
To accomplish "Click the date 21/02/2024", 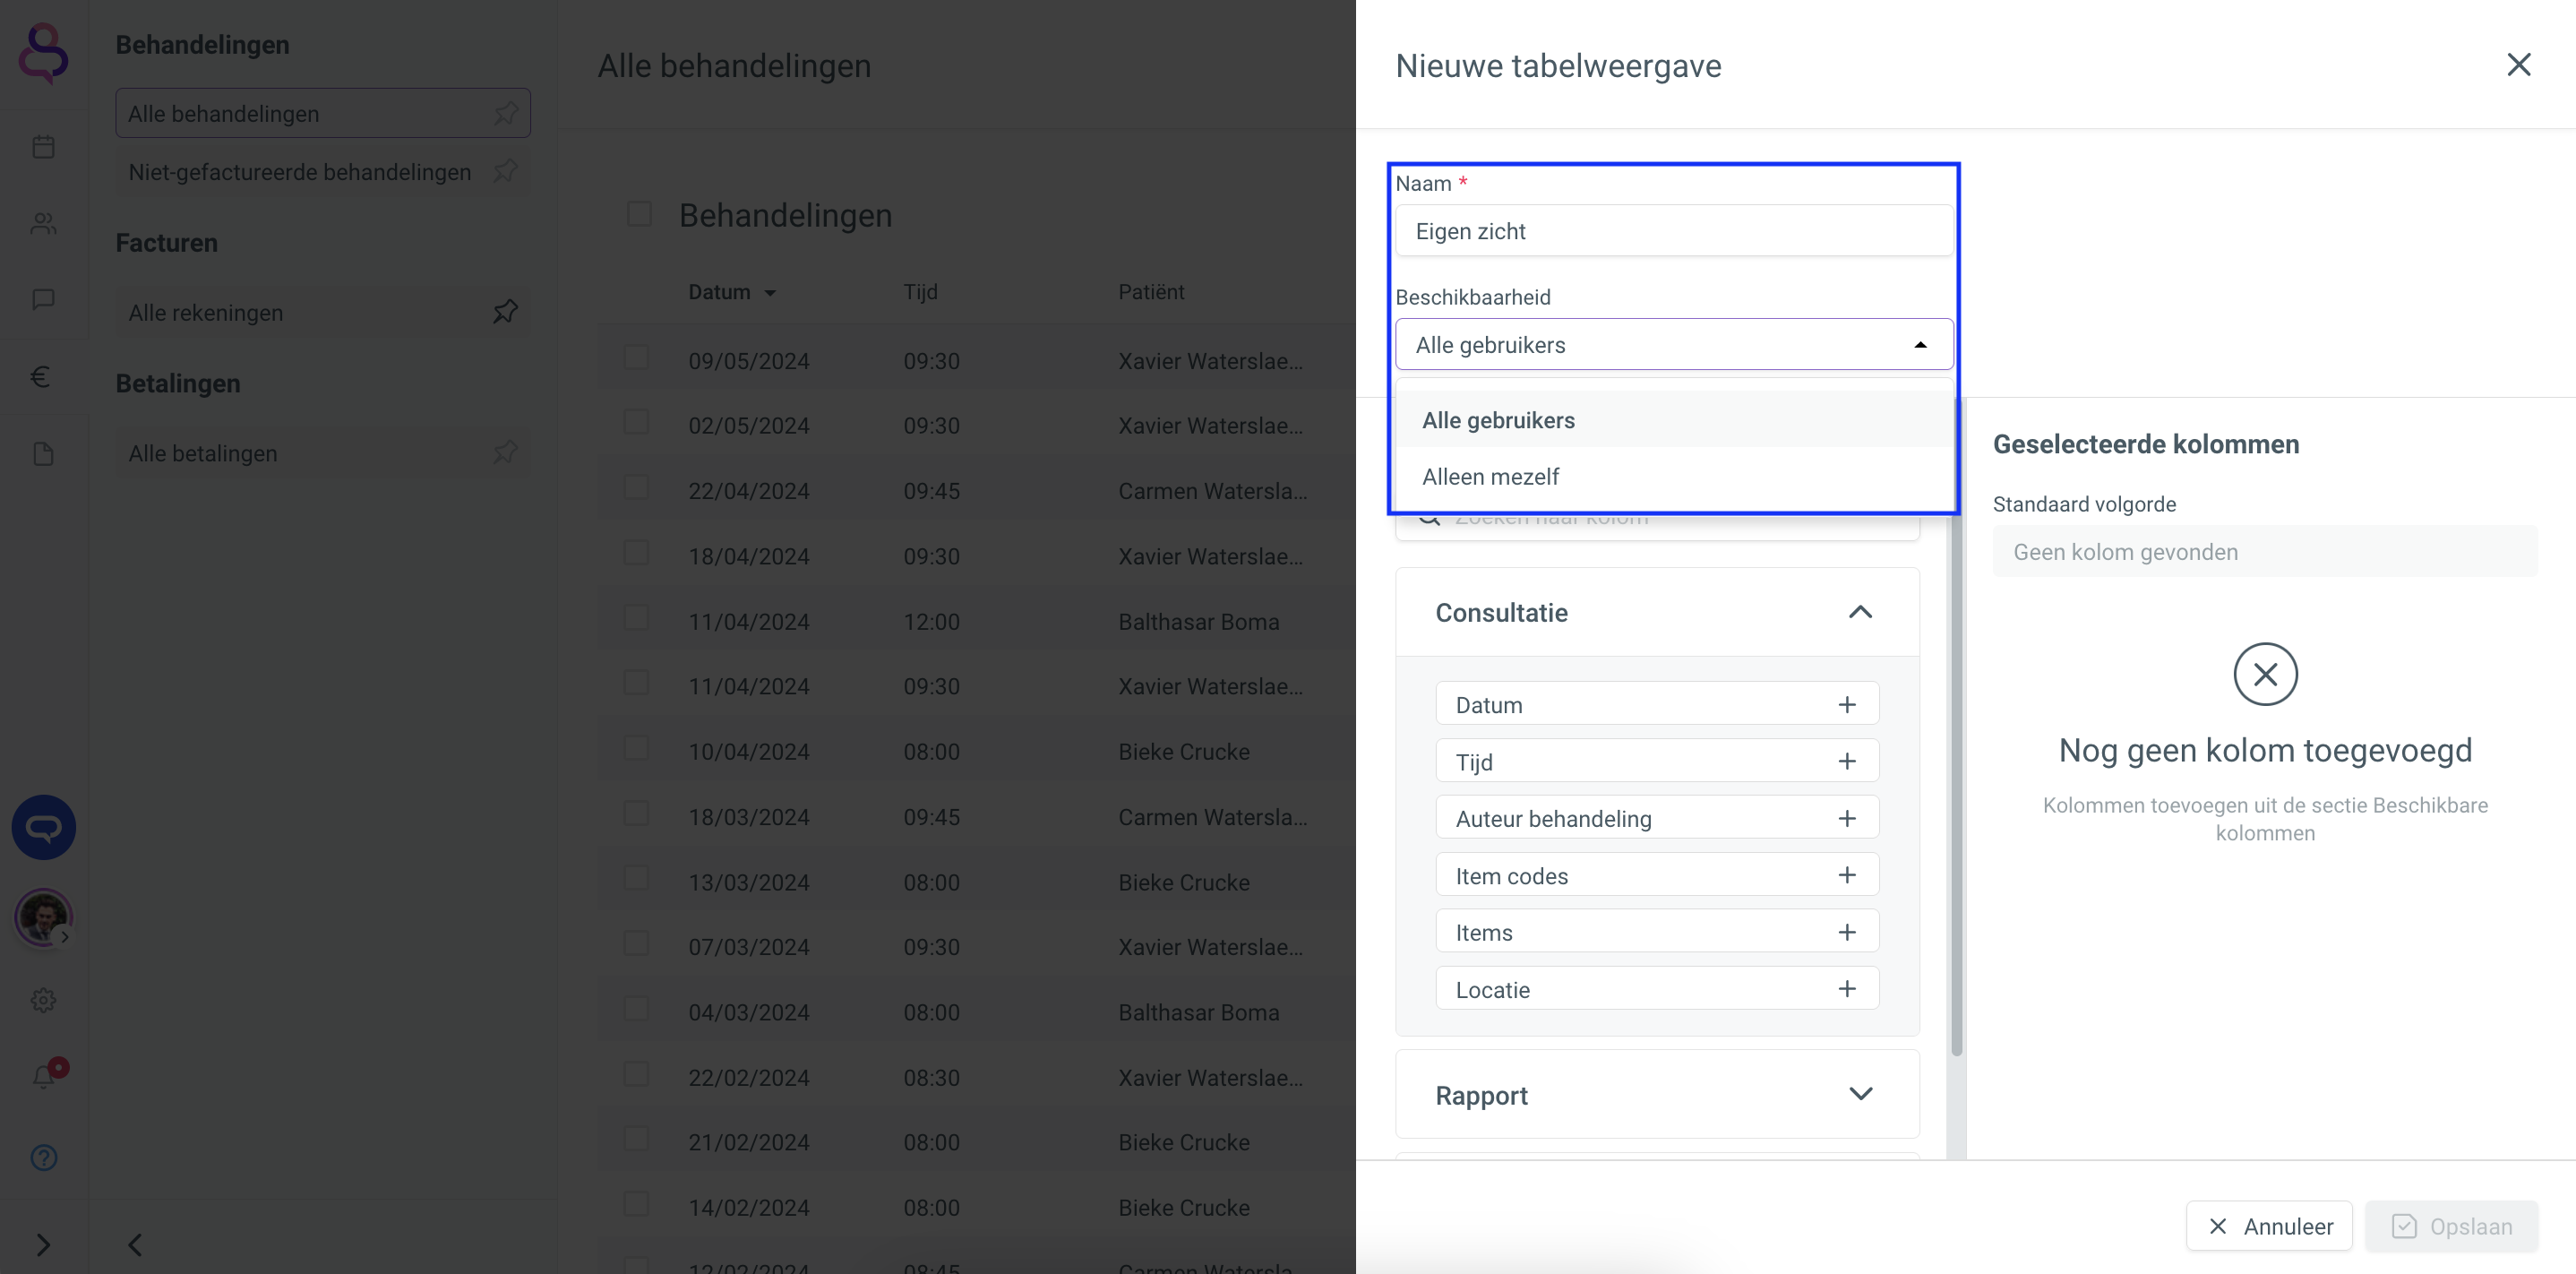I will pos(748,1143).
